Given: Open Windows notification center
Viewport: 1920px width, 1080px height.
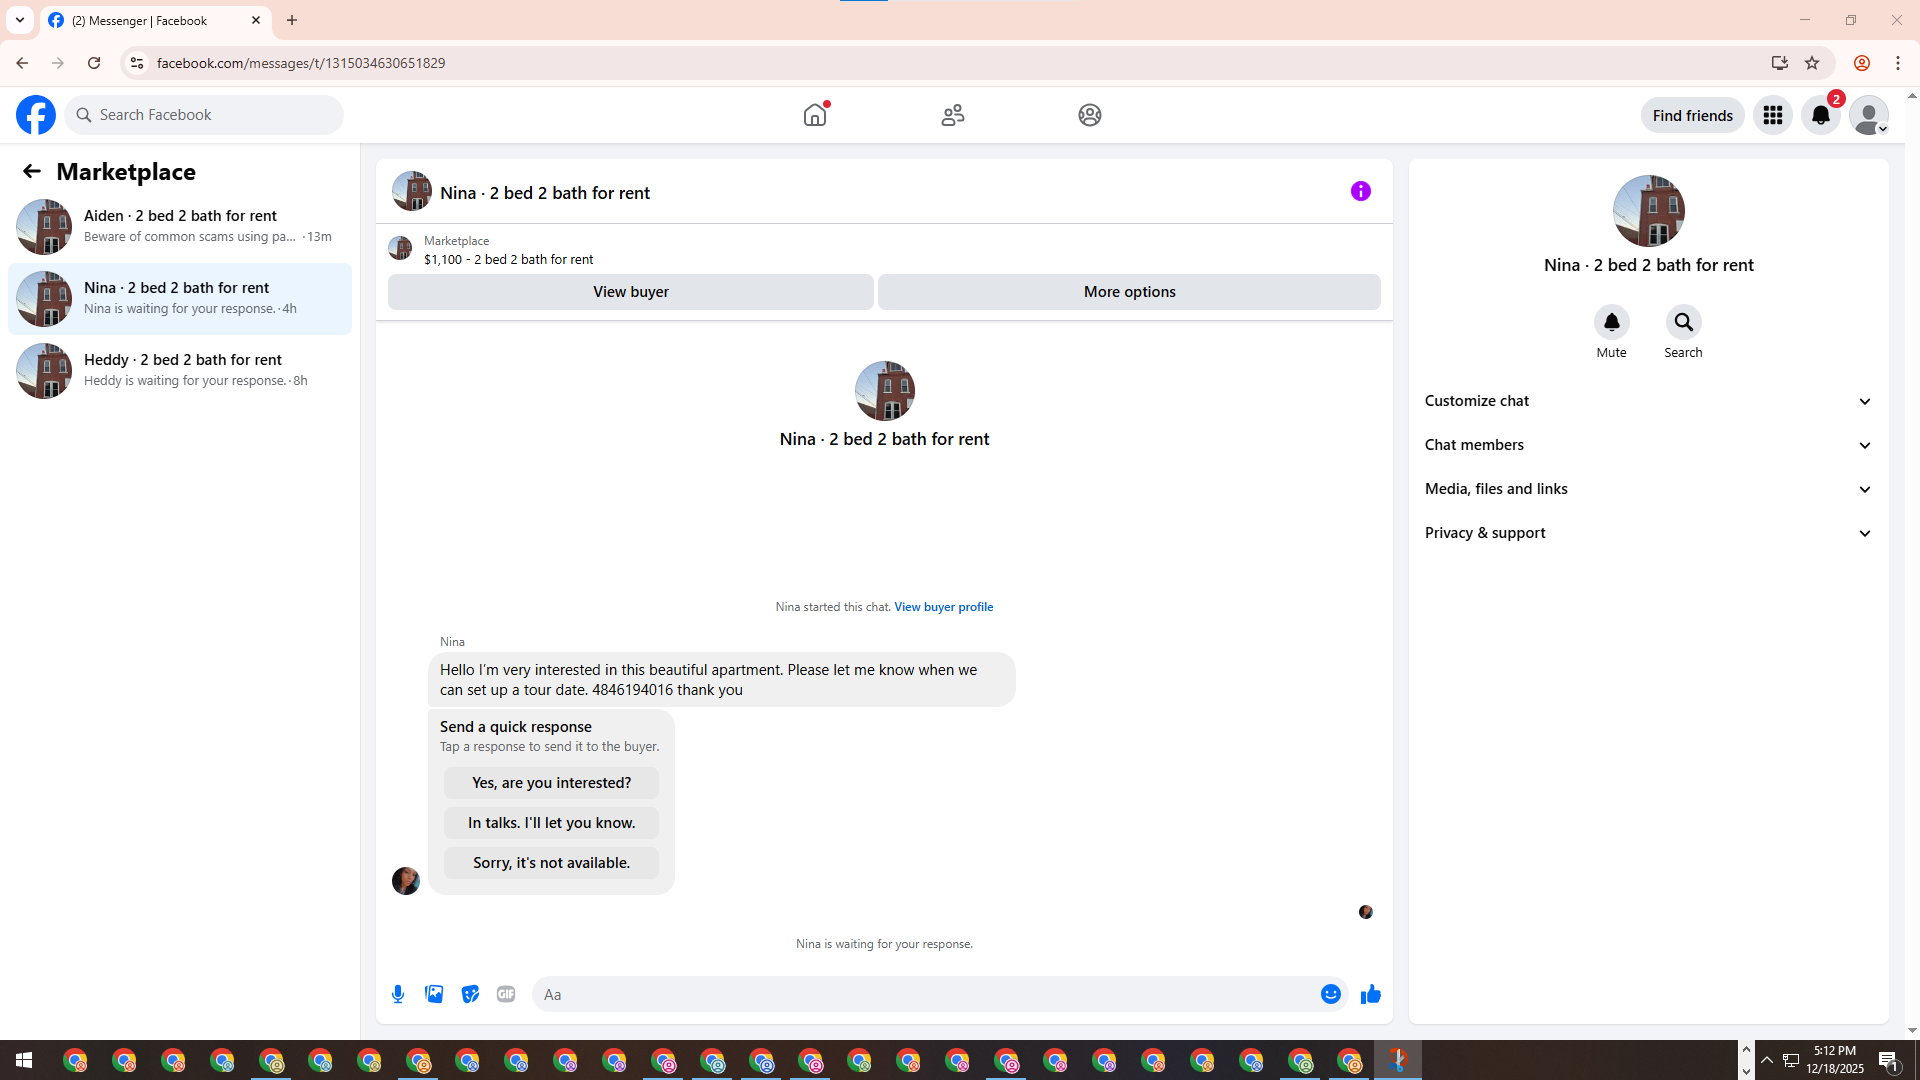Looking at the screenshot, I should tap(1889, 1060).
